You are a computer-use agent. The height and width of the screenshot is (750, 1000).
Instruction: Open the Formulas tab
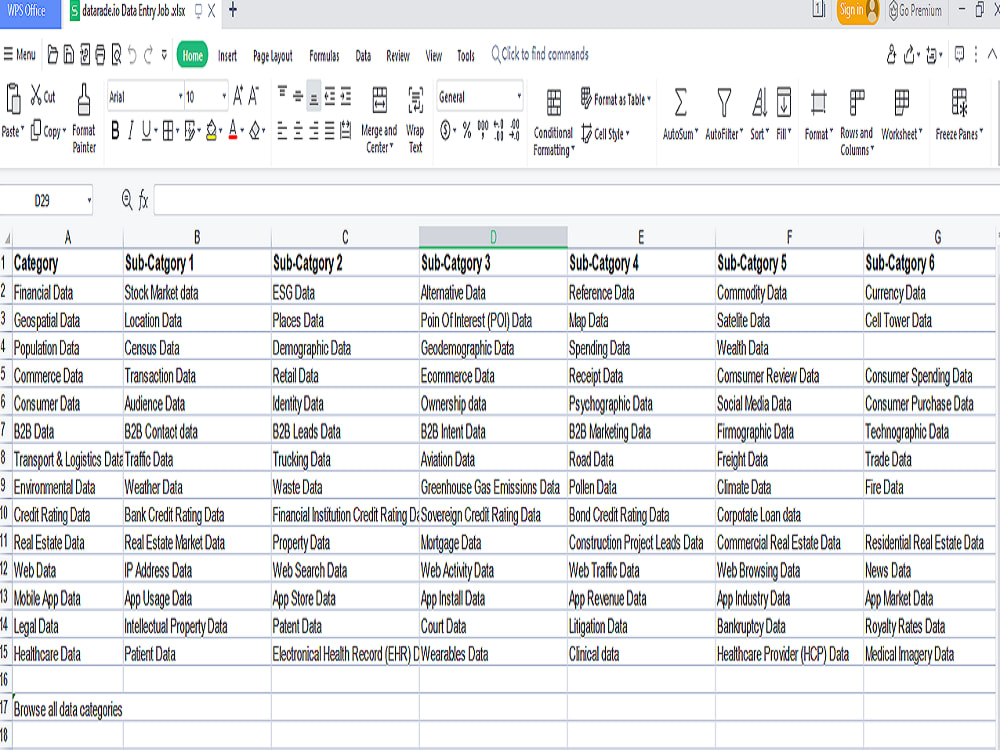(324, 55)
